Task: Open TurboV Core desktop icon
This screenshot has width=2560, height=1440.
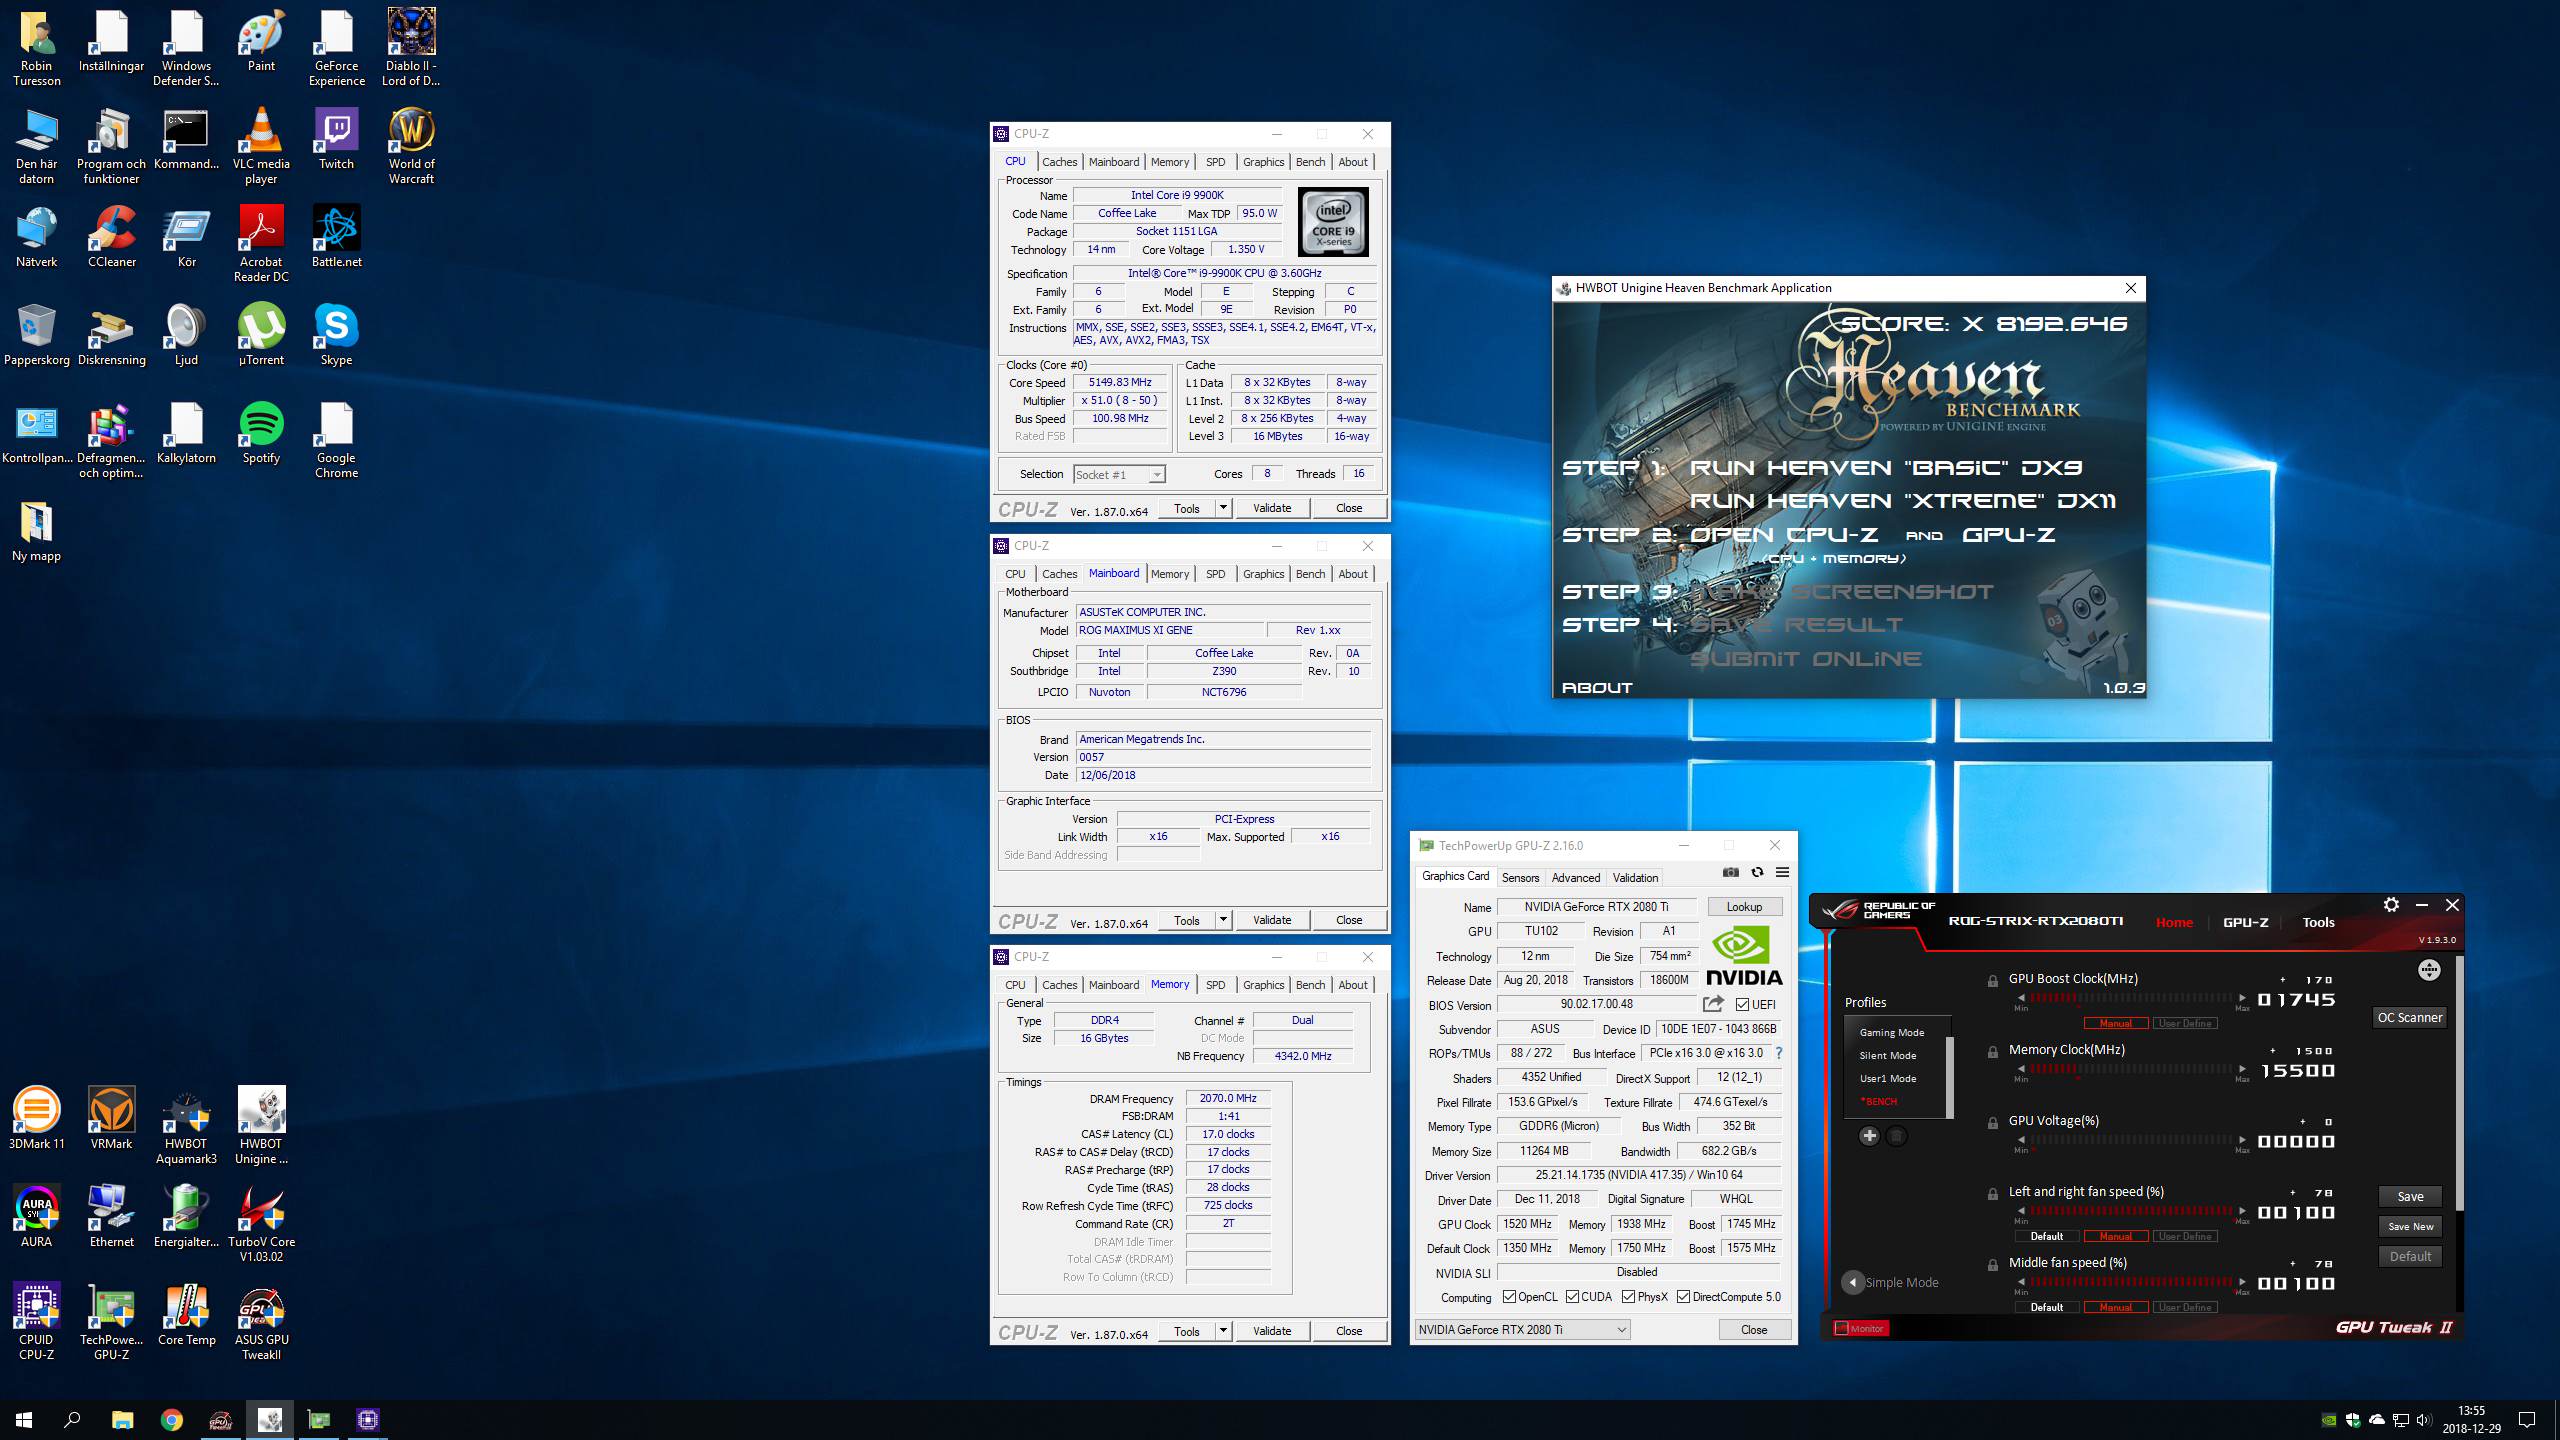Action: pyautogui.click(x=261, y=1223)
